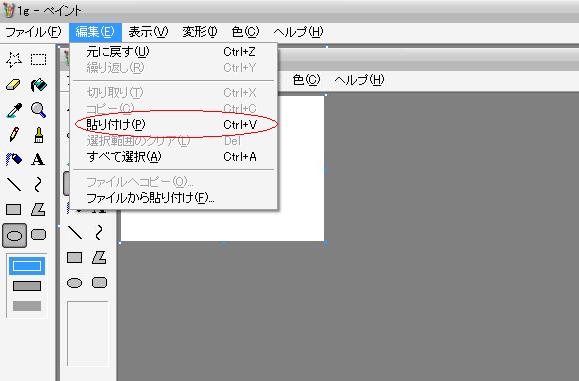Choose 元に戻す(U) to undo
Image resolution: width=579 pixels, height=381 pixels.
174,52
